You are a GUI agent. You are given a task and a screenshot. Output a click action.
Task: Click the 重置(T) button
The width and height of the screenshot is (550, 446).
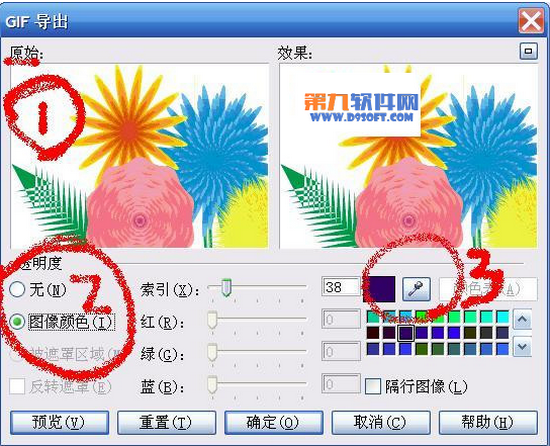[166, 423]
